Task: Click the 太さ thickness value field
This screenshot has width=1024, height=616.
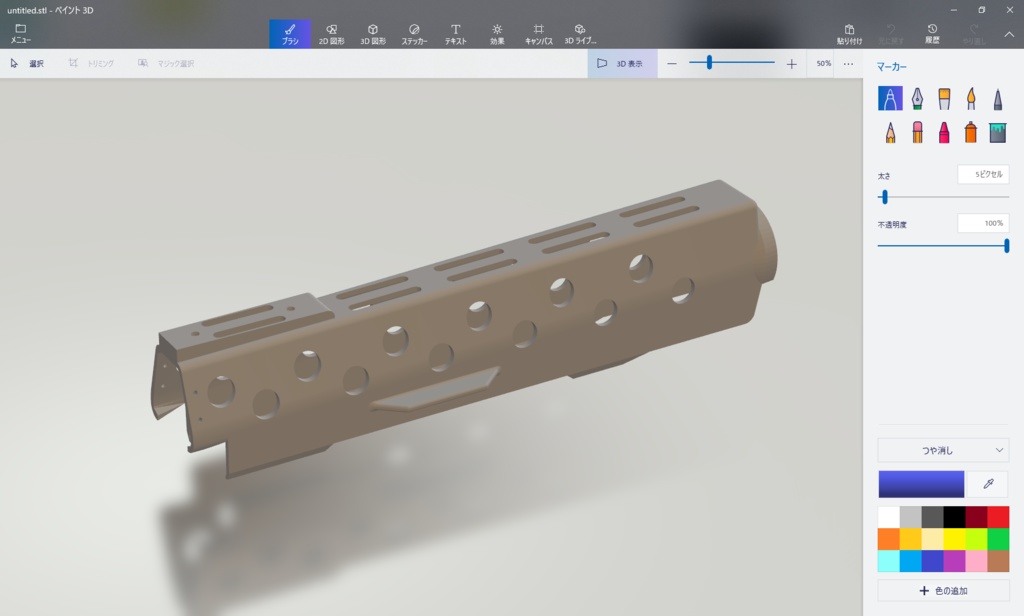Action: click(984, 174)
